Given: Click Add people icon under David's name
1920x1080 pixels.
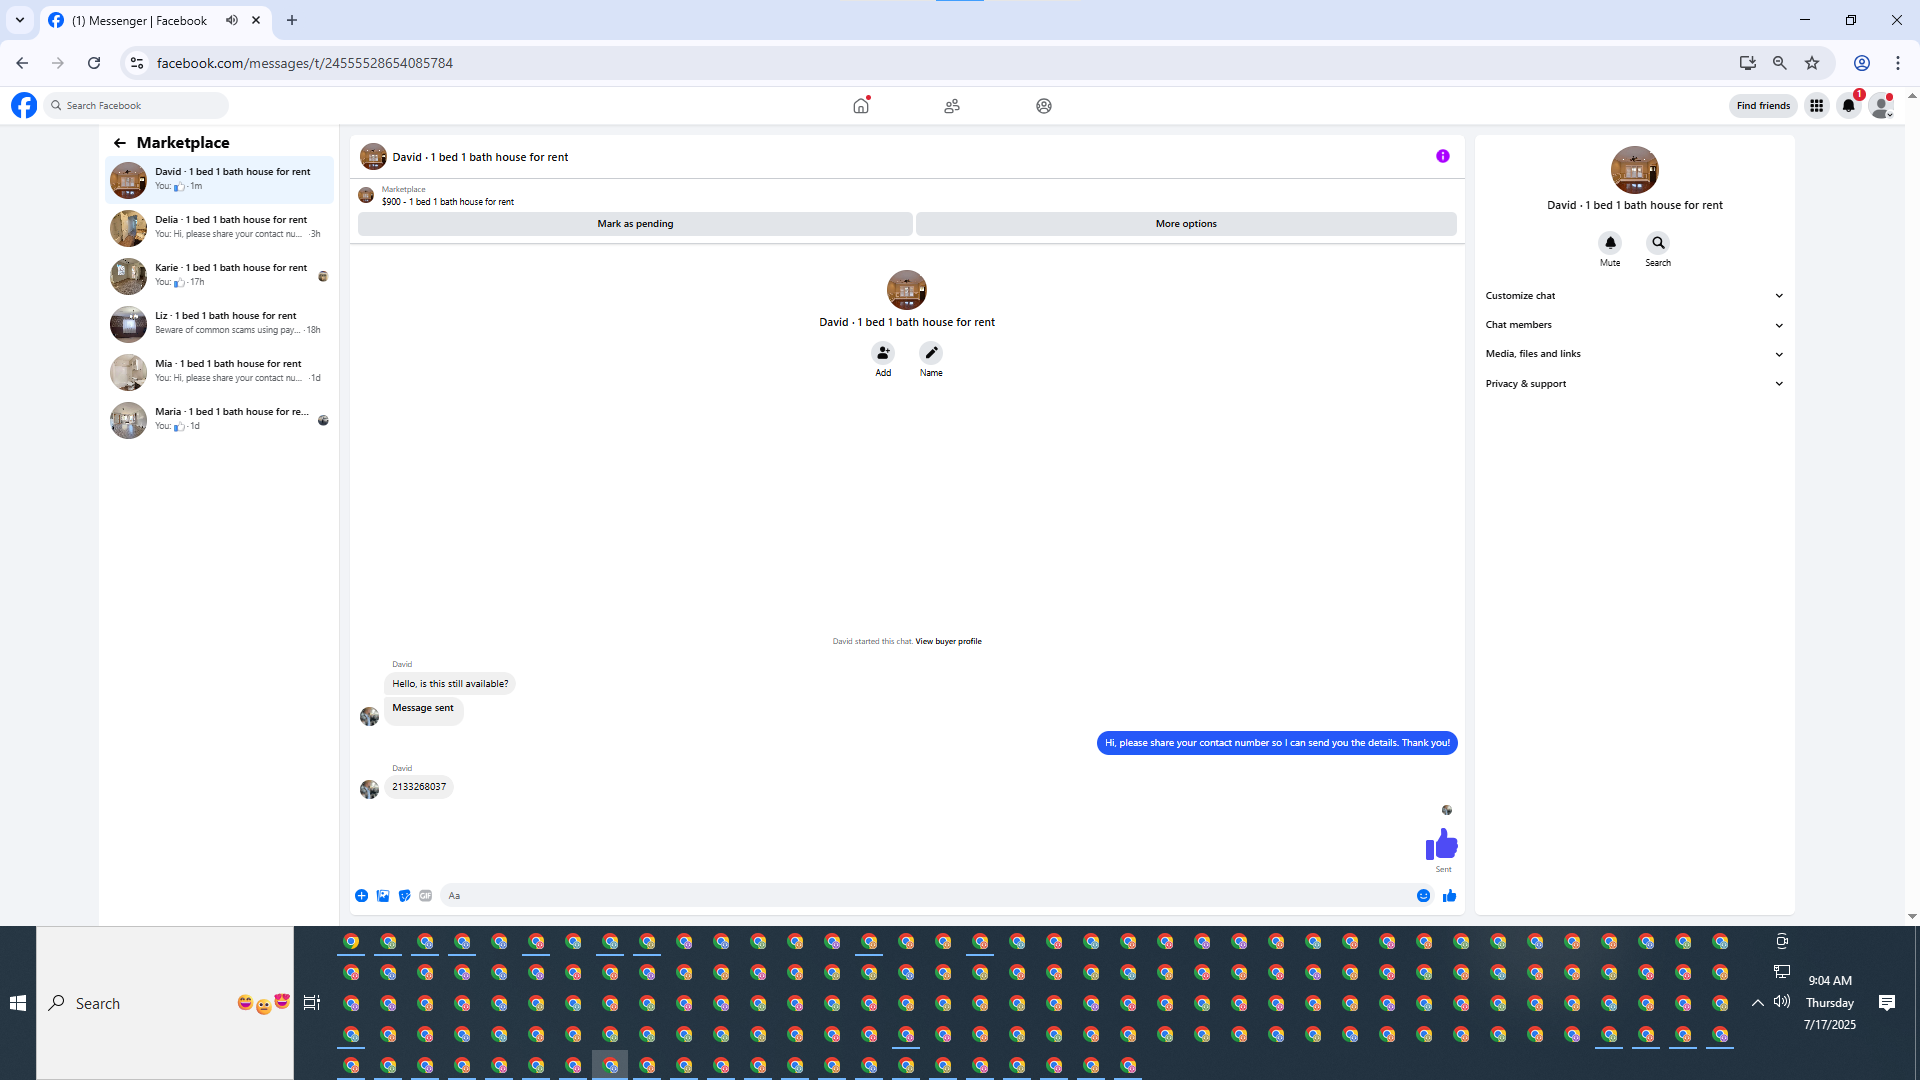Looking at the screenshot, I should pos(883,353).
